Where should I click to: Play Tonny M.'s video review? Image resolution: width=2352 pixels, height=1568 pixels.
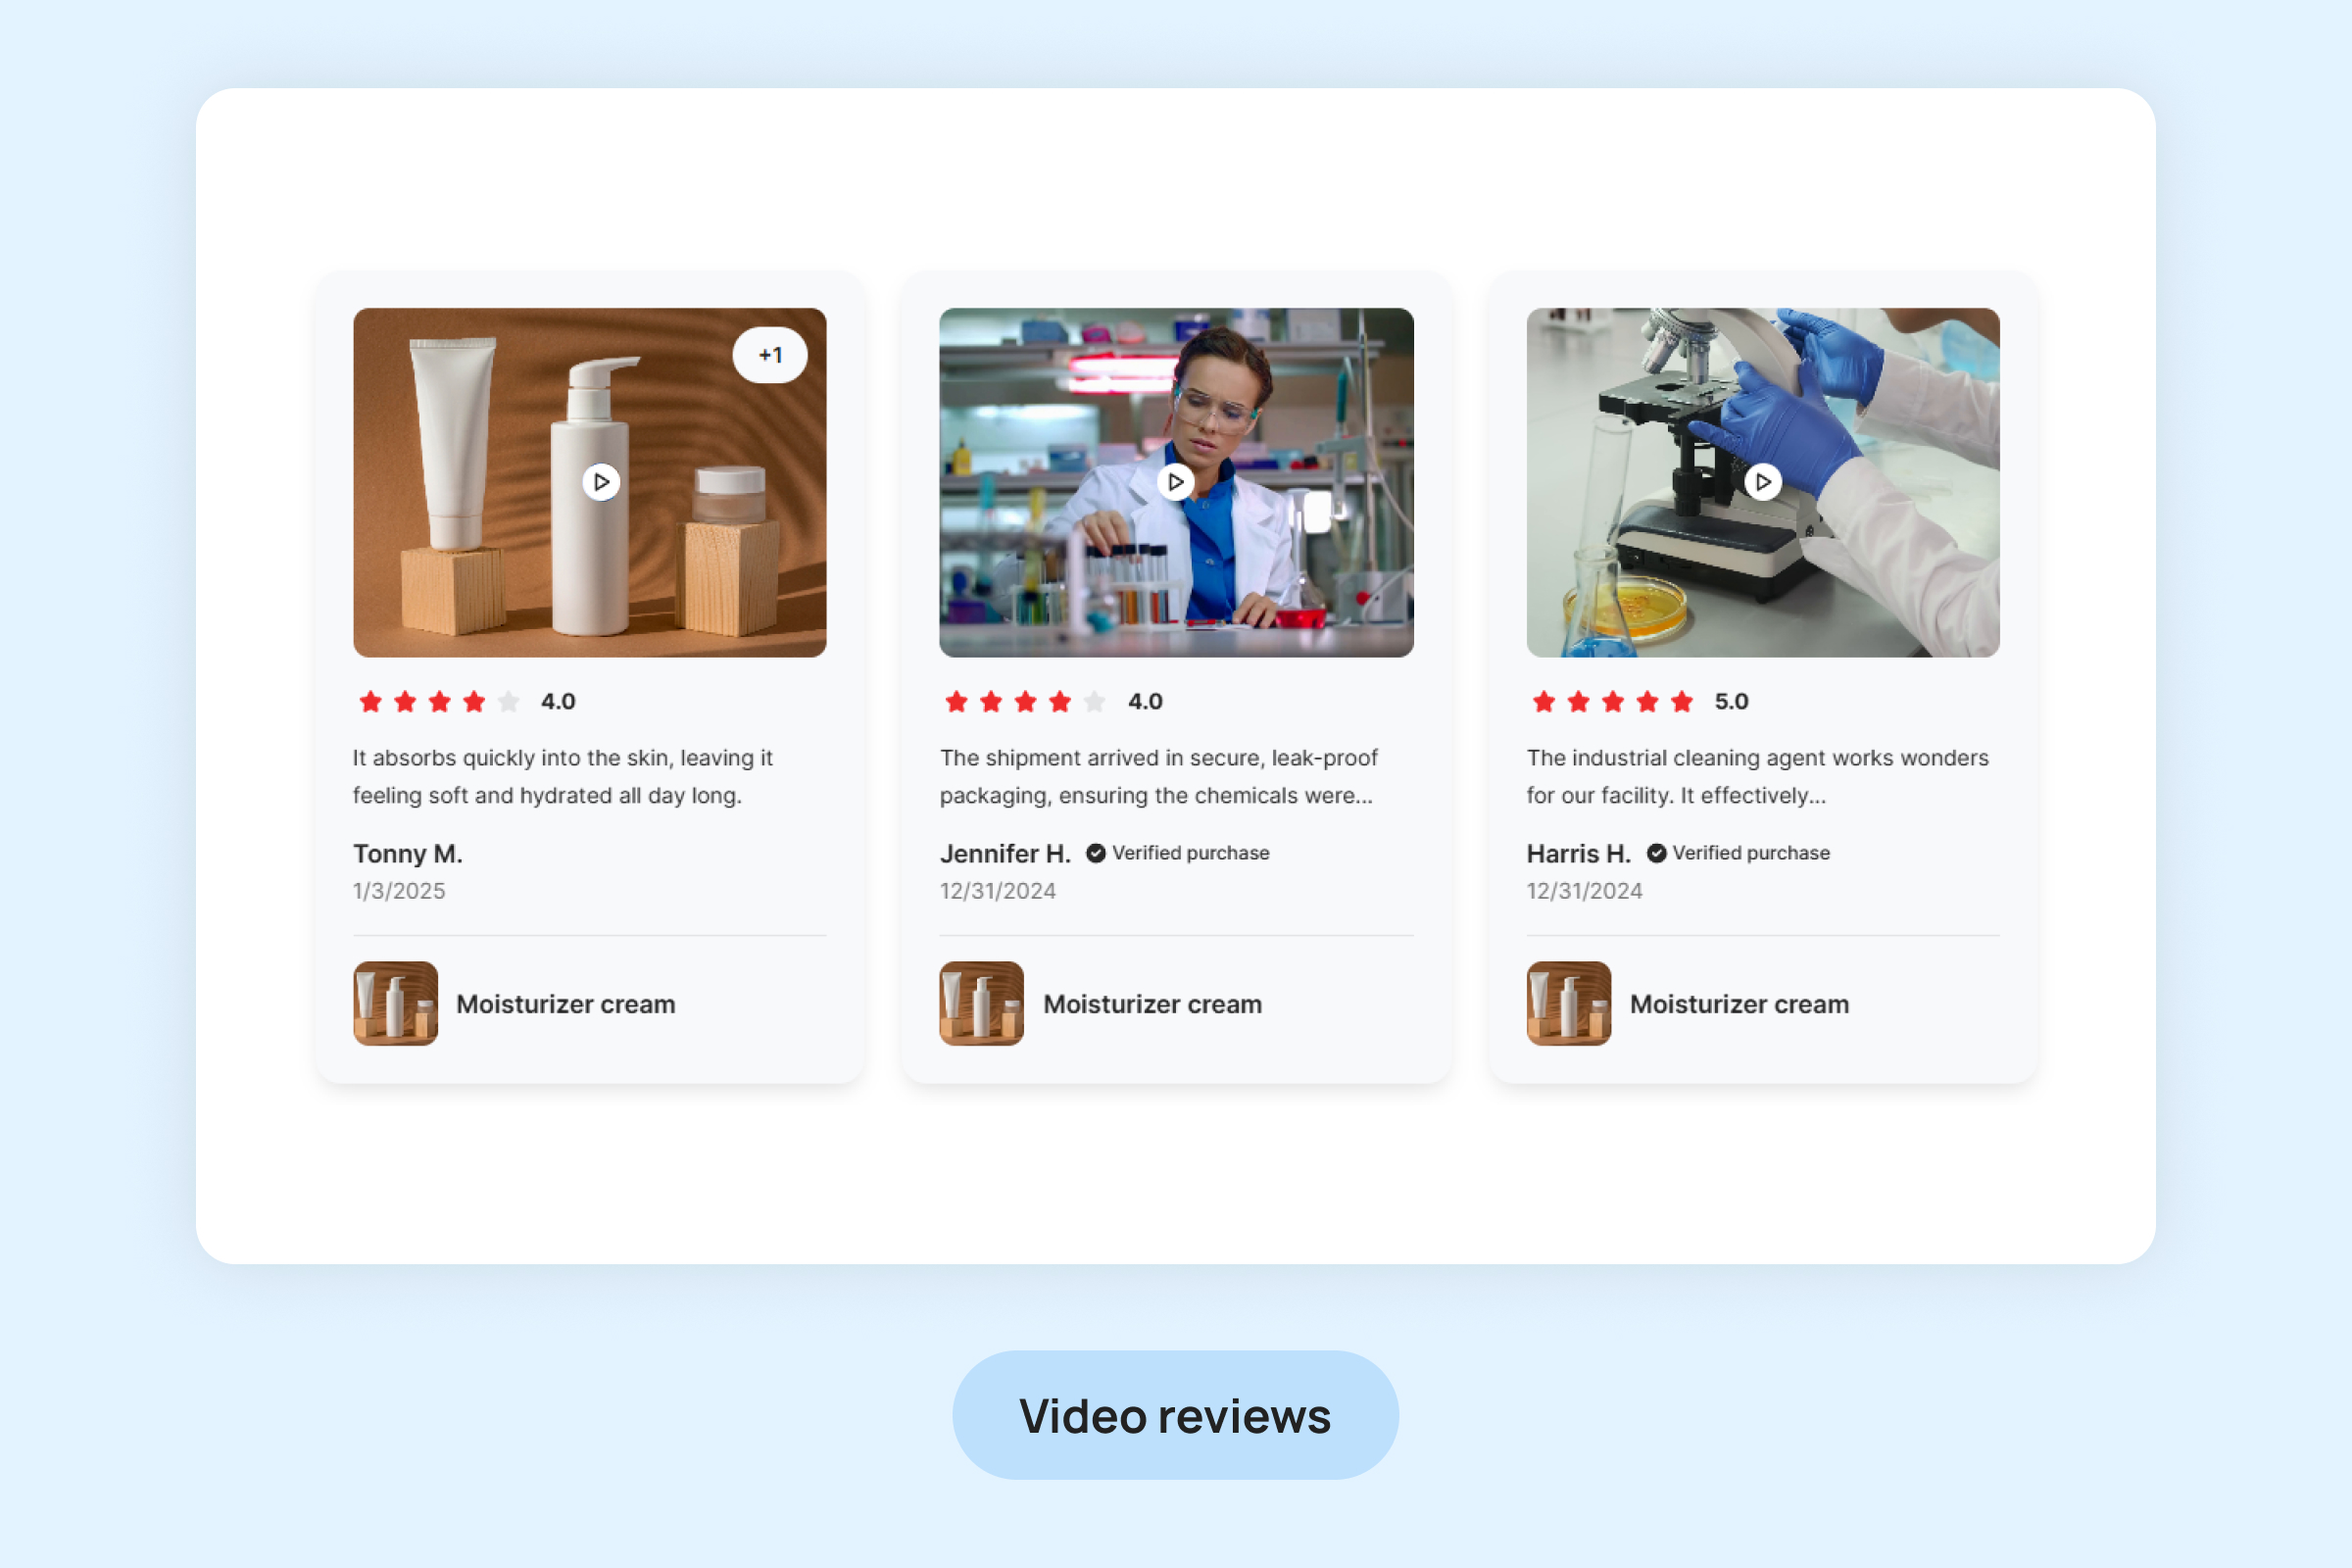(601, 482)
